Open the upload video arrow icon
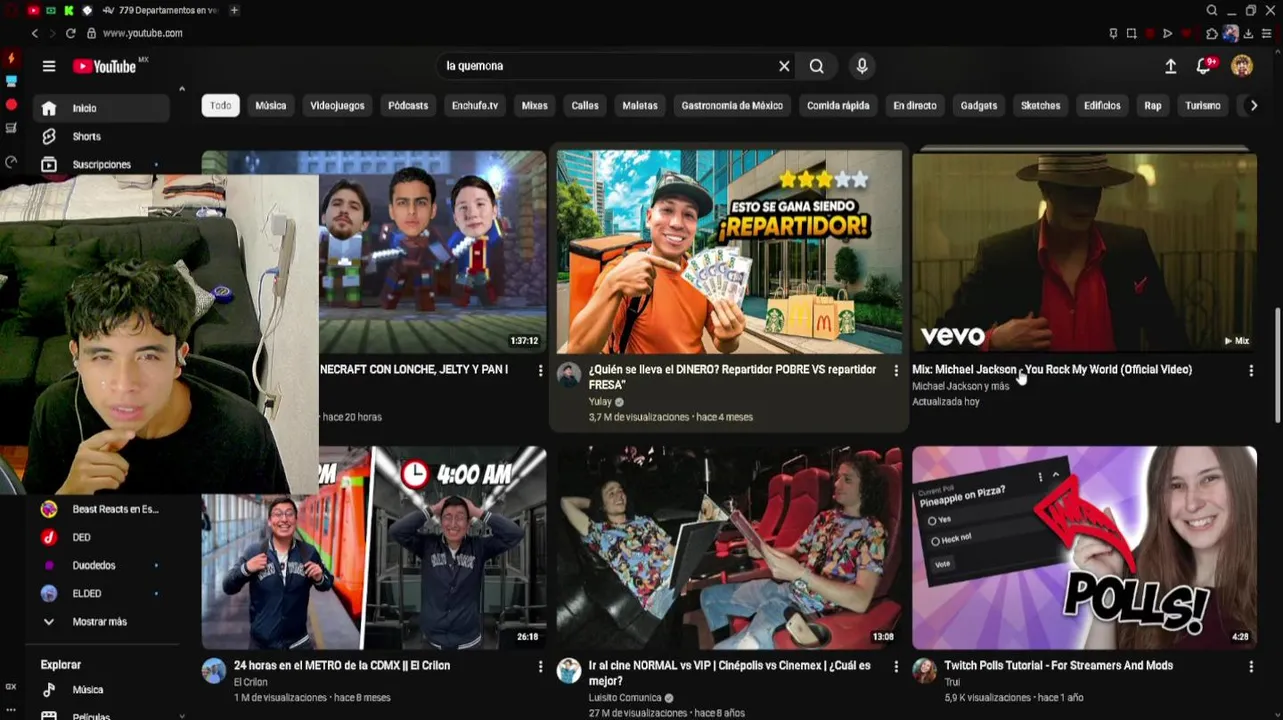1283x720 pixels. point(1171,66)
